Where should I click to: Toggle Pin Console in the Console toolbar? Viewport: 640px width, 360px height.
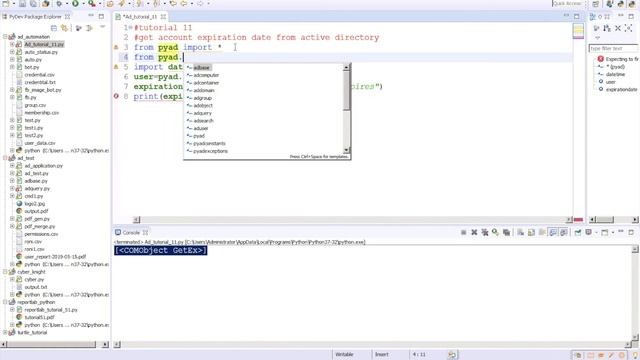[x=578, y=232]
